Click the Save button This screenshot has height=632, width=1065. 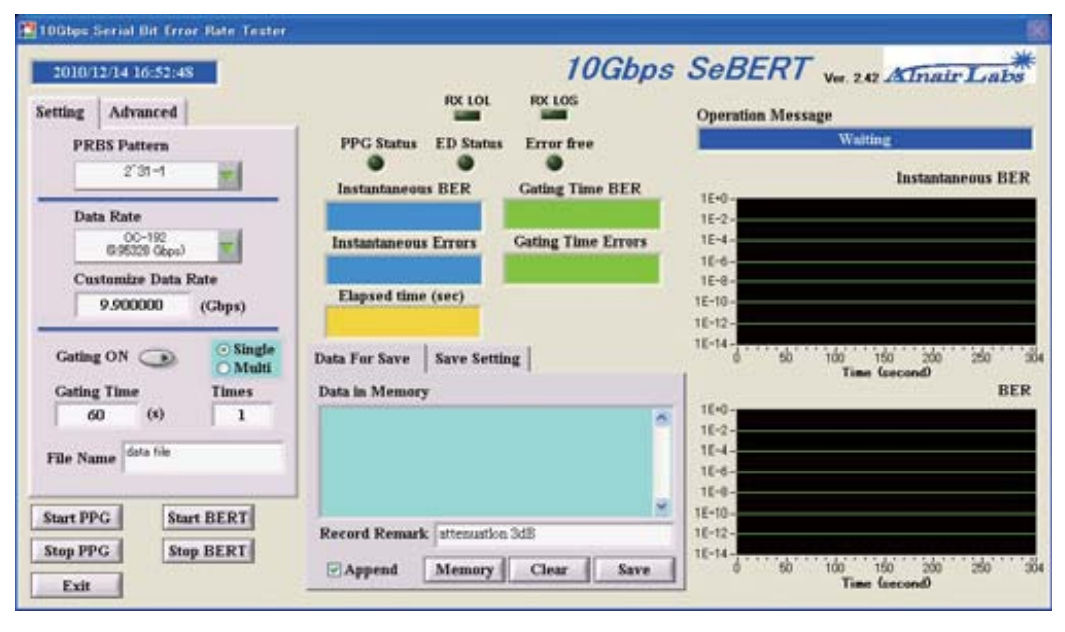coord(634,569)
